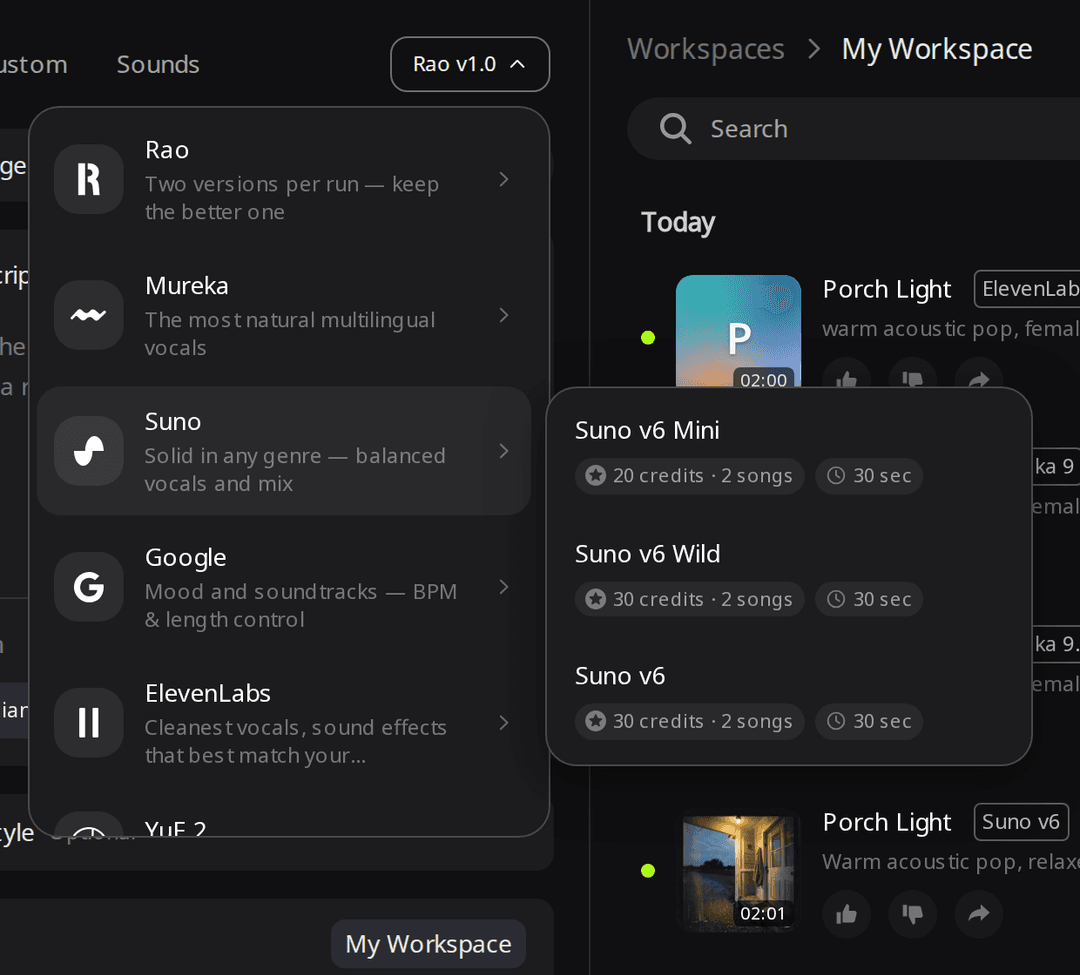Open the Workspaces breadcrumb link
The height and width of the screenshot is (975, 1080).
coord(705,49)
